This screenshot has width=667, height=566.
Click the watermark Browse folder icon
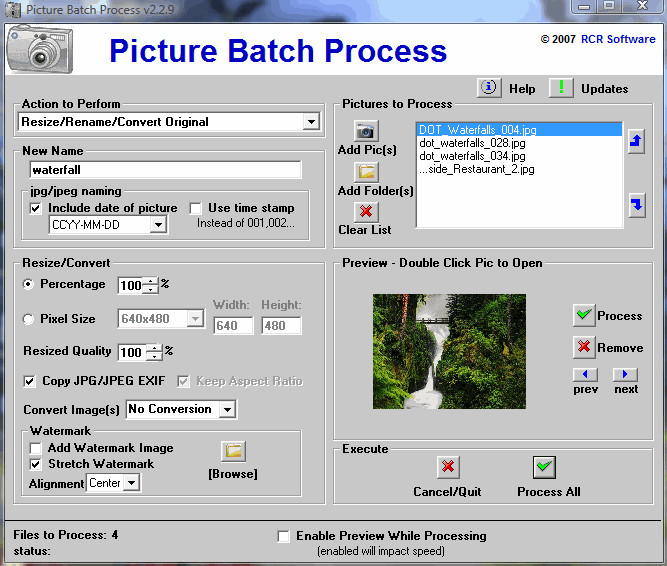click(233, 451)
